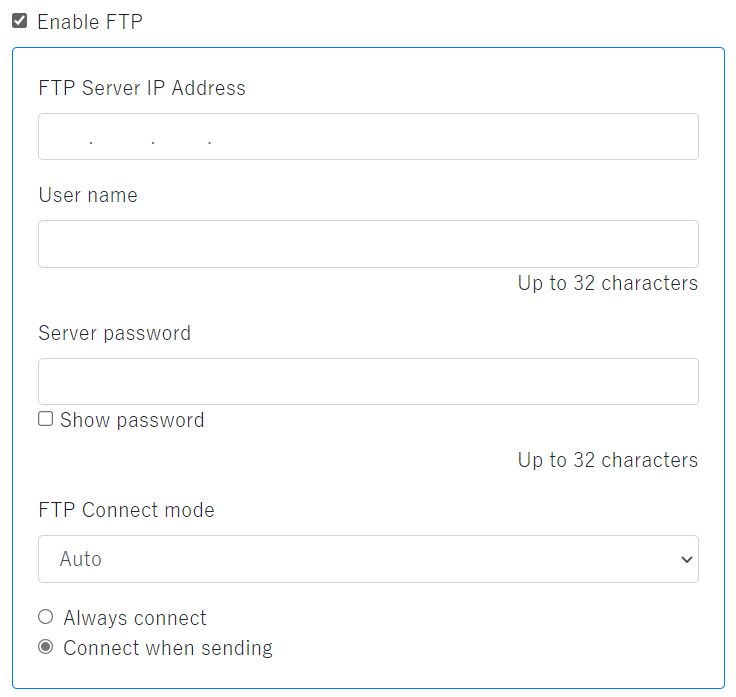Screen dimensions: 736x697
Task: Click the first octet of the IP address
Action: point(65,137)
